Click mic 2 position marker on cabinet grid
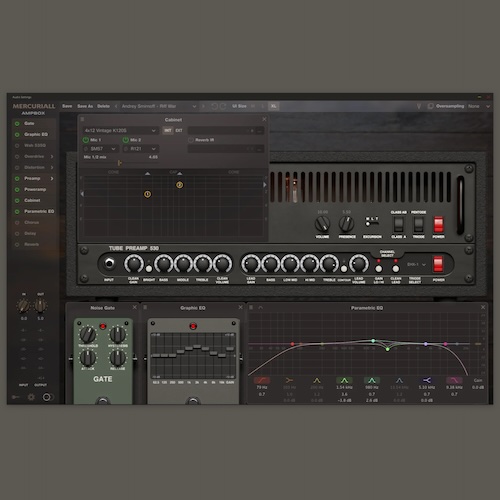Screen dimensions: 500x500 click(179, 185)
